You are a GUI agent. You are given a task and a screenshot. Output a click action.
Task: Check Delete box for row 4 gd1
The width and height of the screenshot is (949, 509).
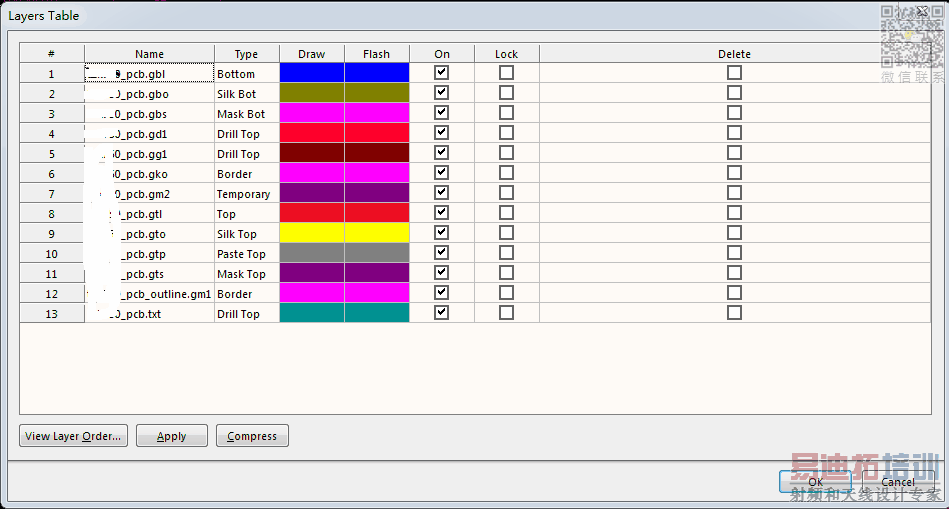(x=734, y=133)
